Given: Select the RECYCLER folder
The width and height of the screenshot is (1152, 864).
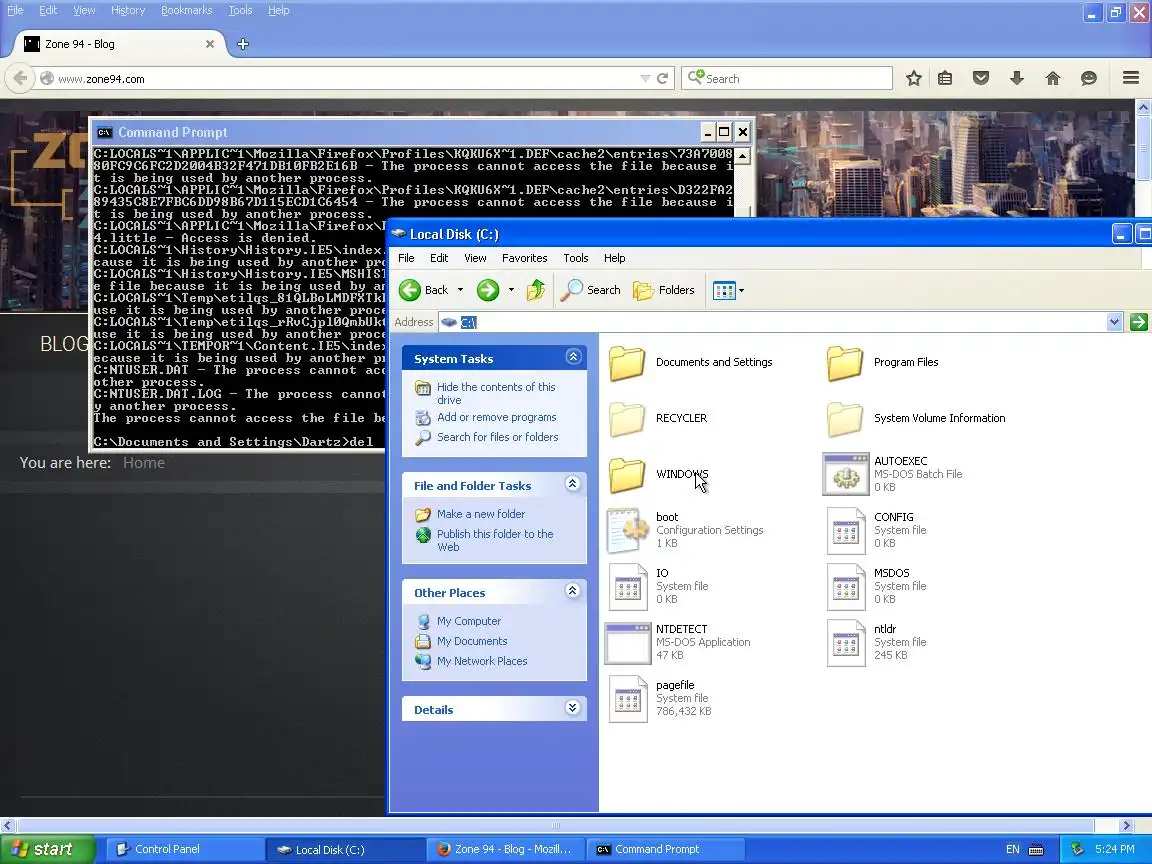Looking at the screenshot, I should tap(658, 419).
